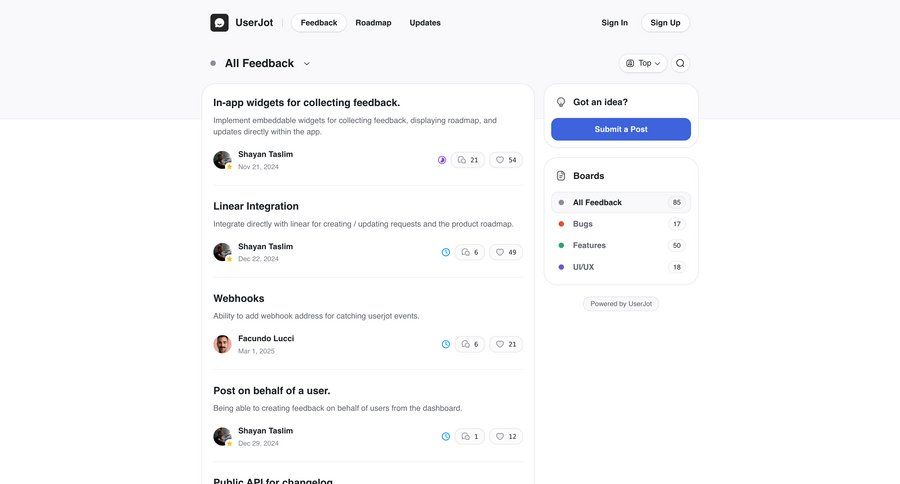Open the Top sort dropdown

(x=643, y=63)
